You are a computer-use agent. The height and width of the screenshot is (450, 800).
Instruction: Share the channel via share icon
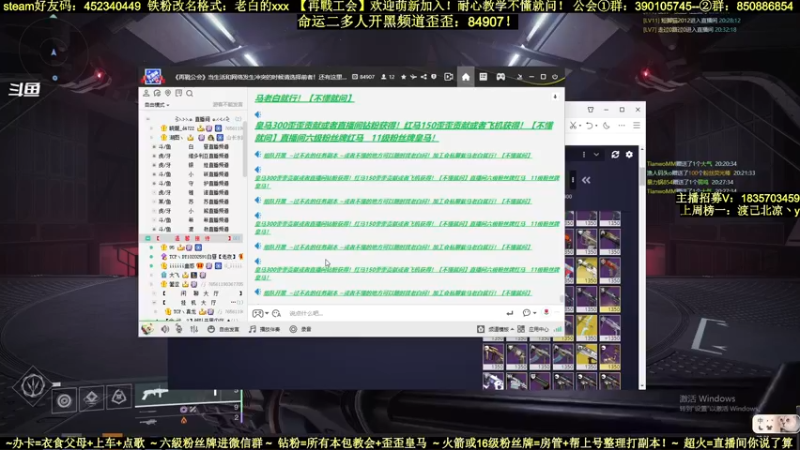click(x=423, y=77)
